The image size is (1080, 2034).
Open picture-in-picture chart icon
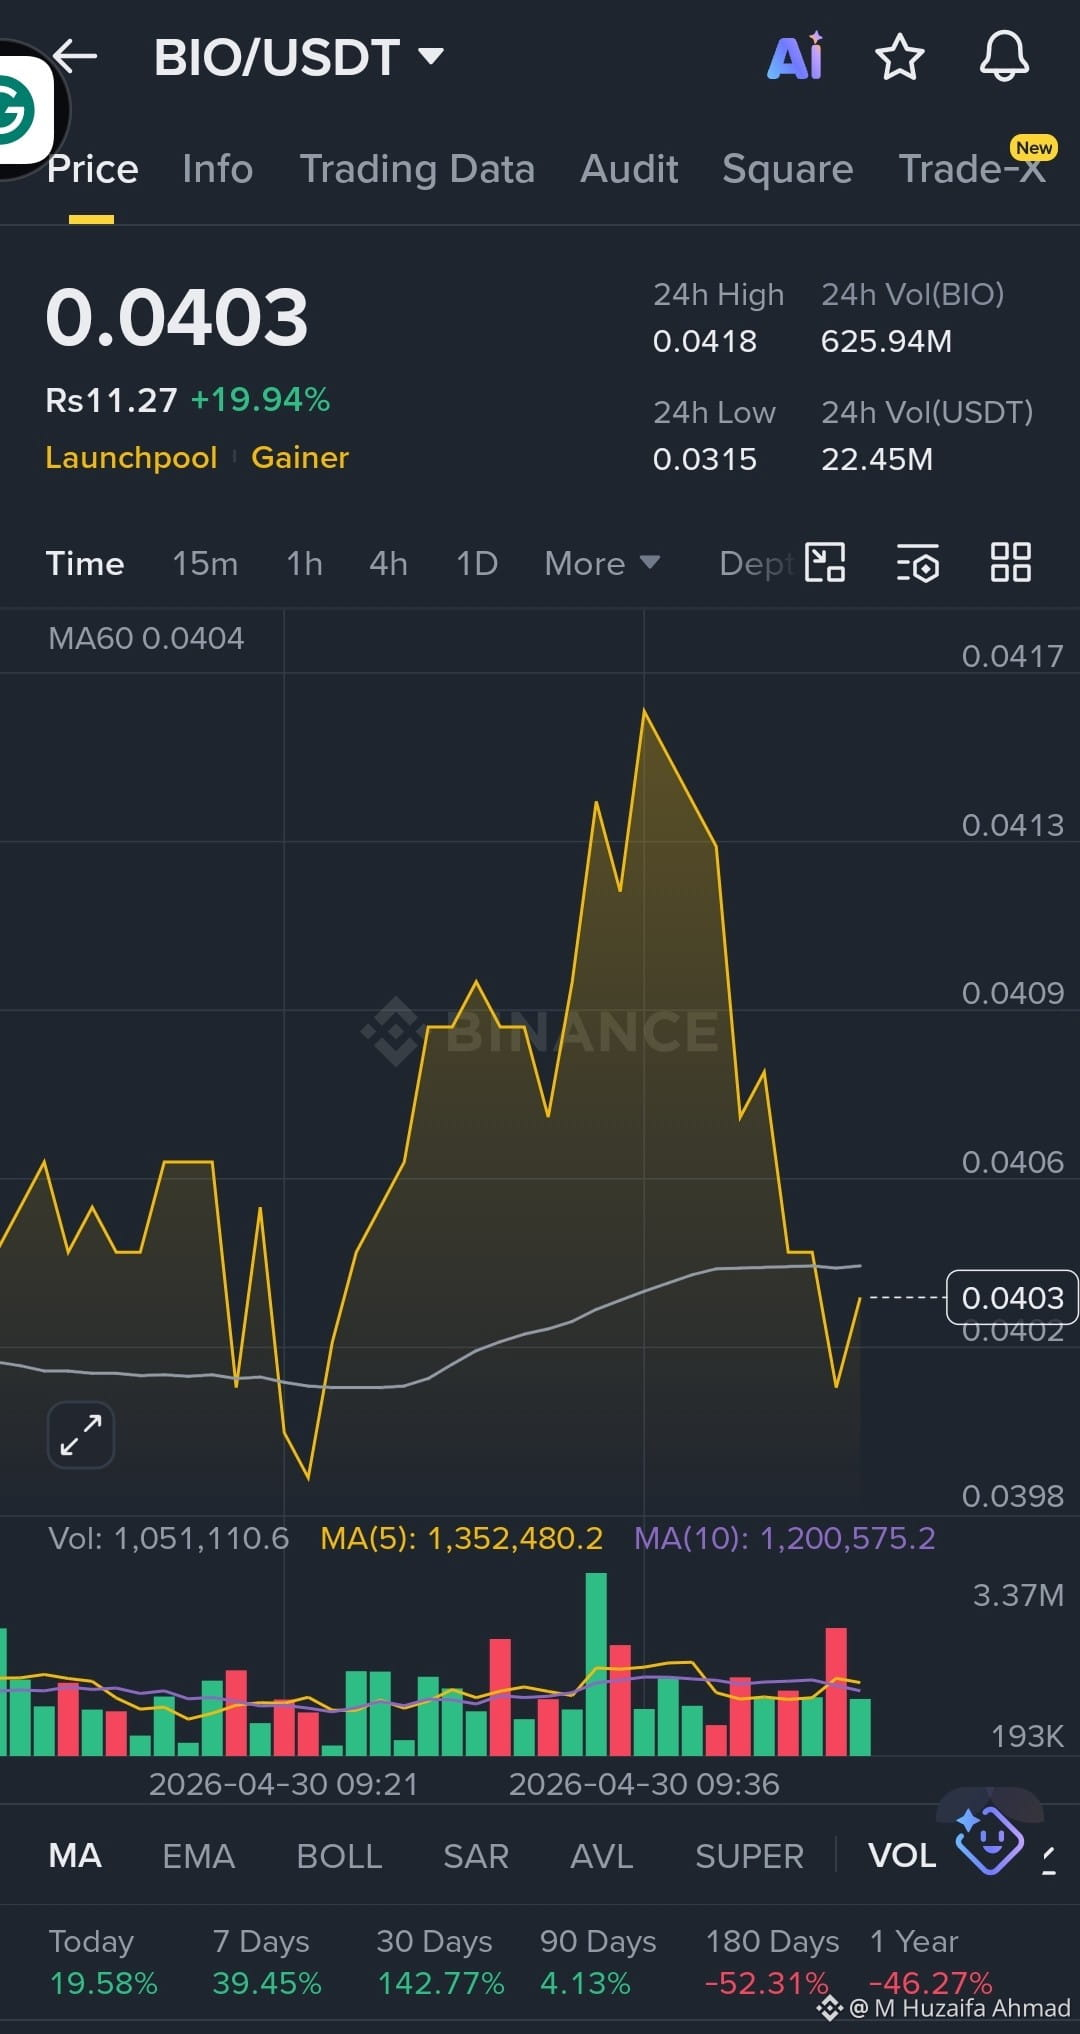(x=825, y=562)
